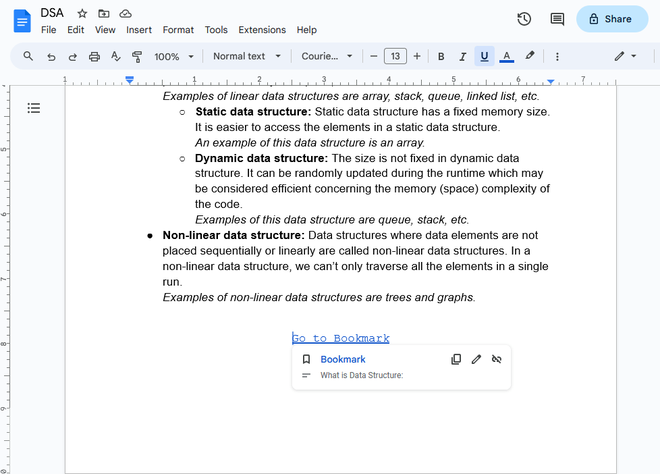Open the text color picker
660x474 pixels.
point(506,56)
